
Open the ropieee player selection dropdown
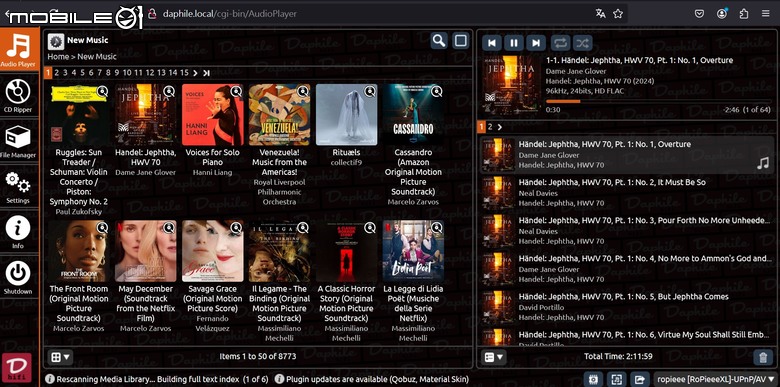click(x=715, y=379)
